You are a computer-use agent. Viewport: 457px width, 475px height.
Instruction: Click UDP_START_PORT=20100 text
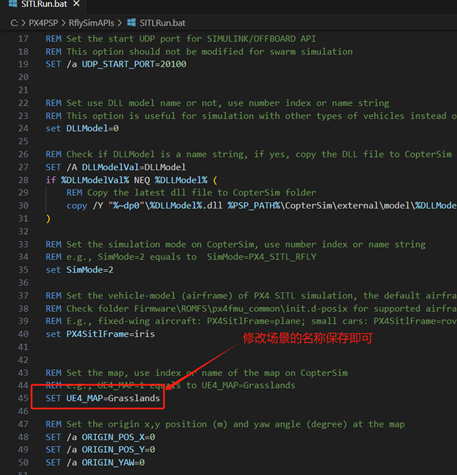[x=134, y=64]
